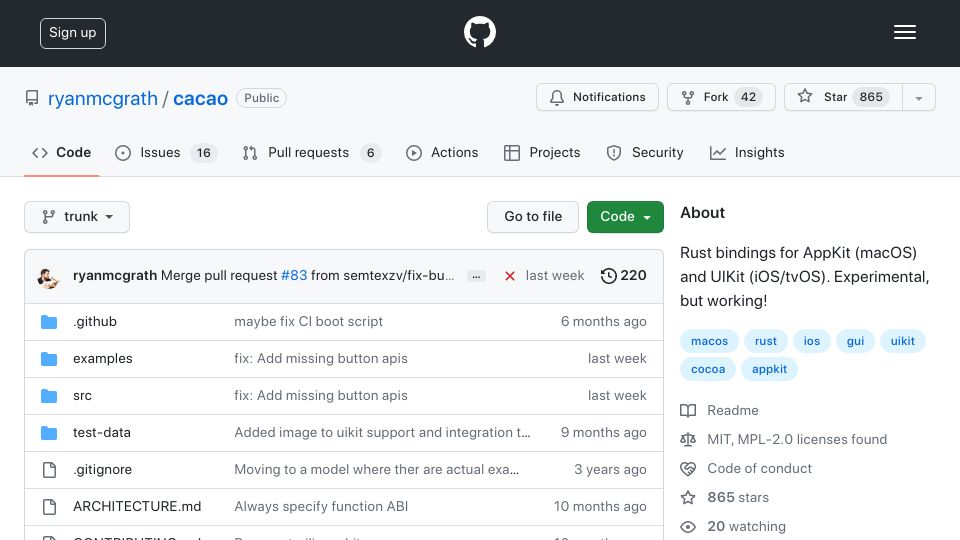Open the ryanmcgrath owner link
This screenshot has height=540, width=960.
point(103,99)
